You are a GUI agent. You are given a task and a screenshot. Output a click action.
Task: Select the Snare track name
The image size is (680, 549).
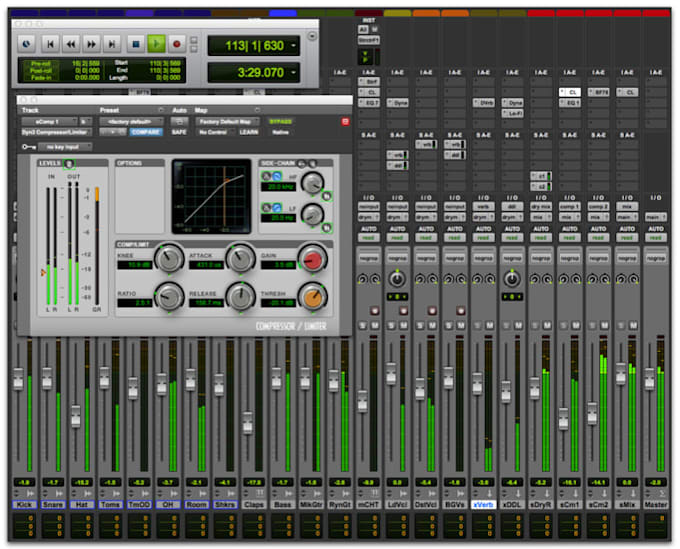click(x=53, y=505)
